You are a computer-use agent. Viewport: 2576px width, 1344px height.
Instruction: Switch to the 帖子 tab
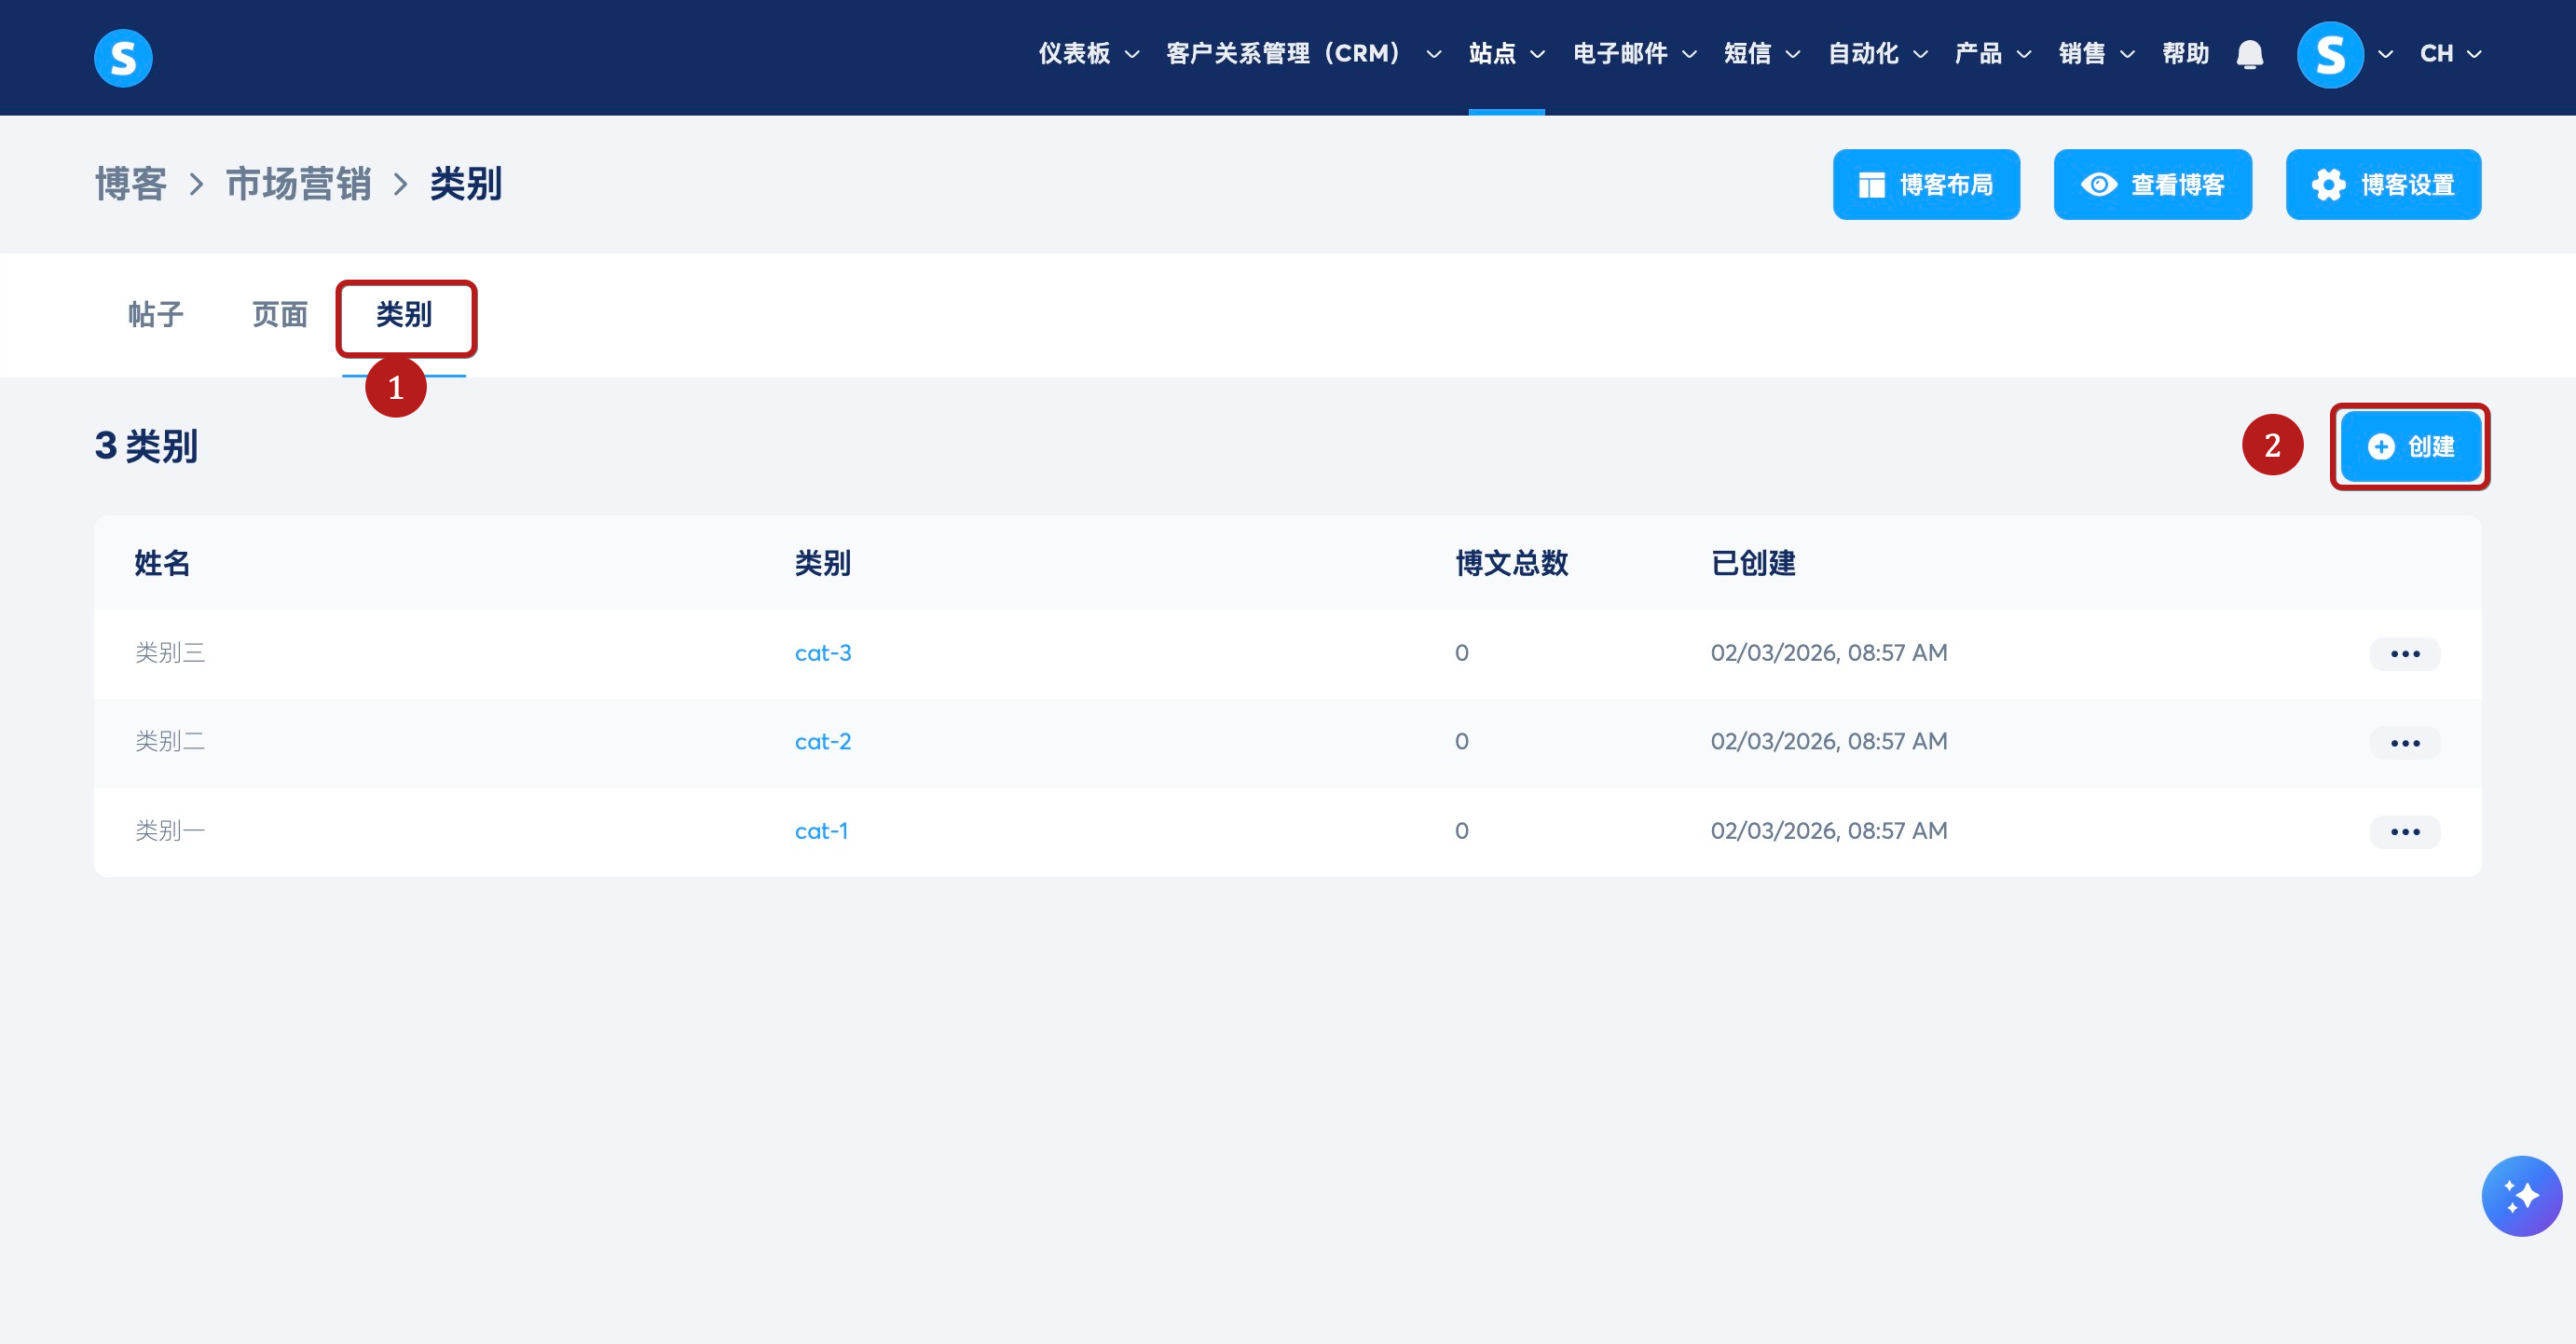156,315
